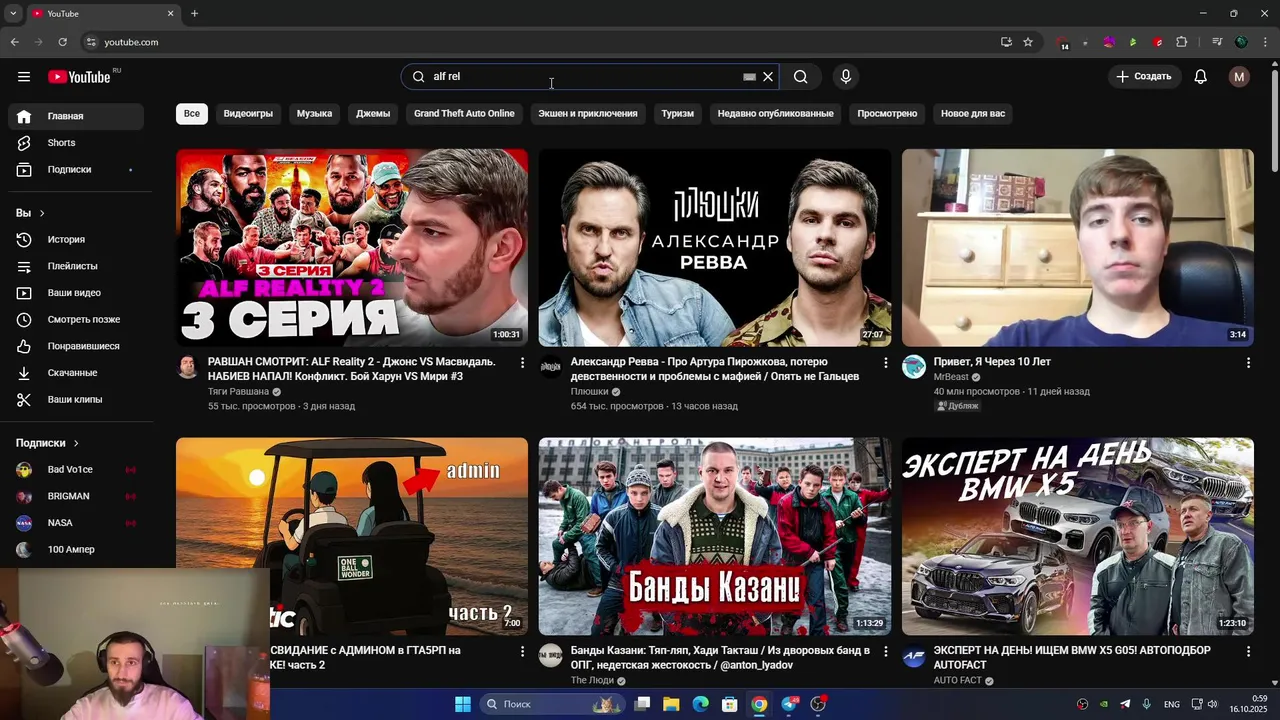
Task: Select the Все filter chip
Action: [192, 114]
